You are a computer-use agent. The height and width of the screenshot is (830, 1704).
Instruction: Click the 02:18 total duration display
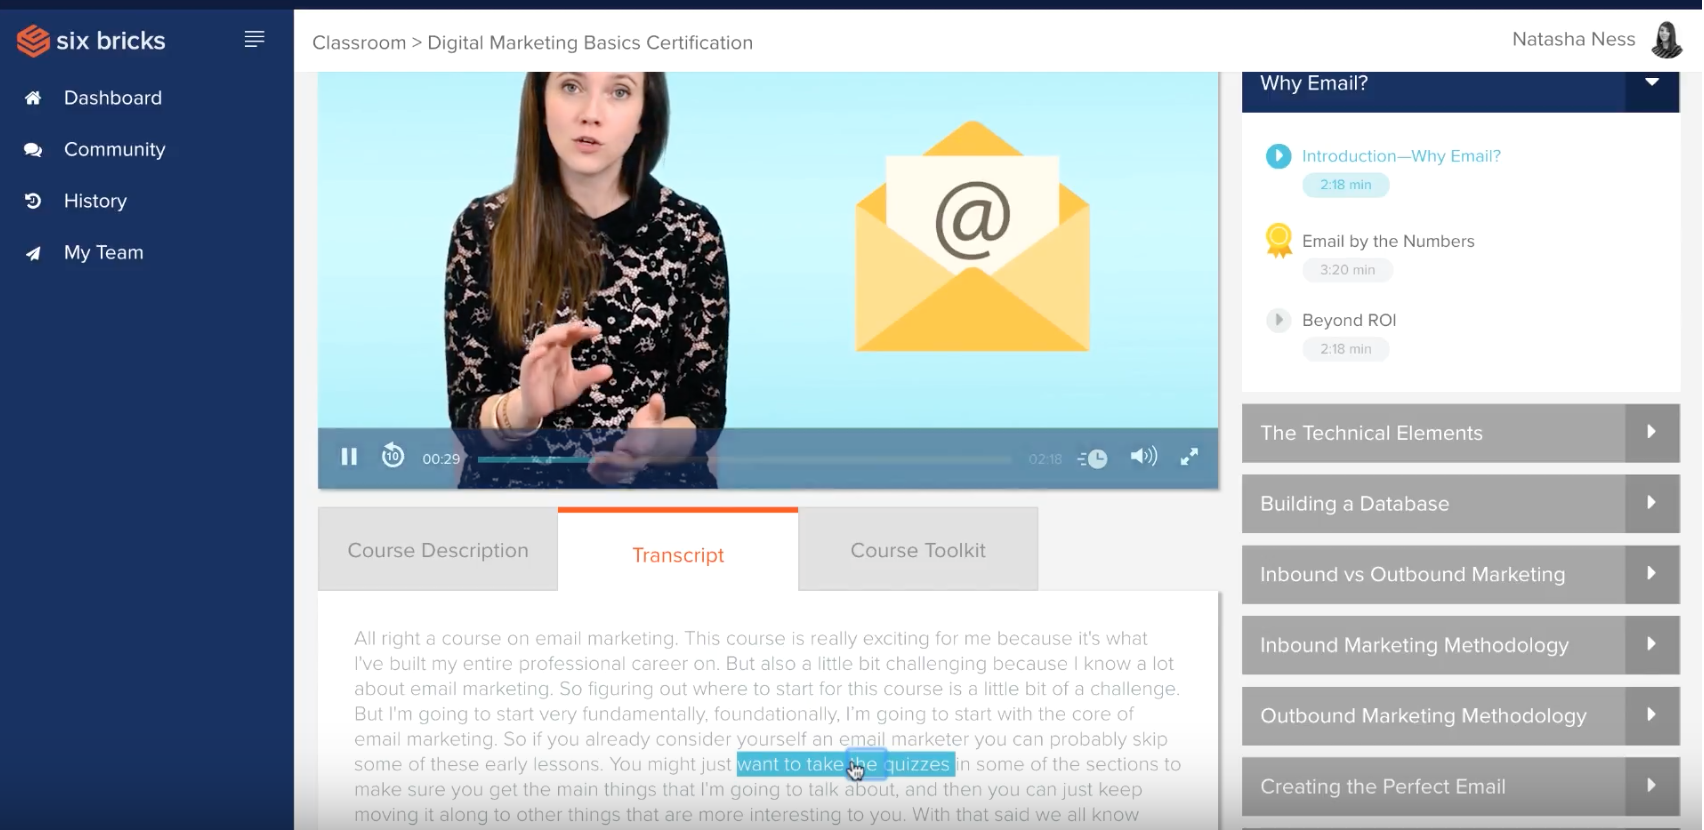(1045, 459)
